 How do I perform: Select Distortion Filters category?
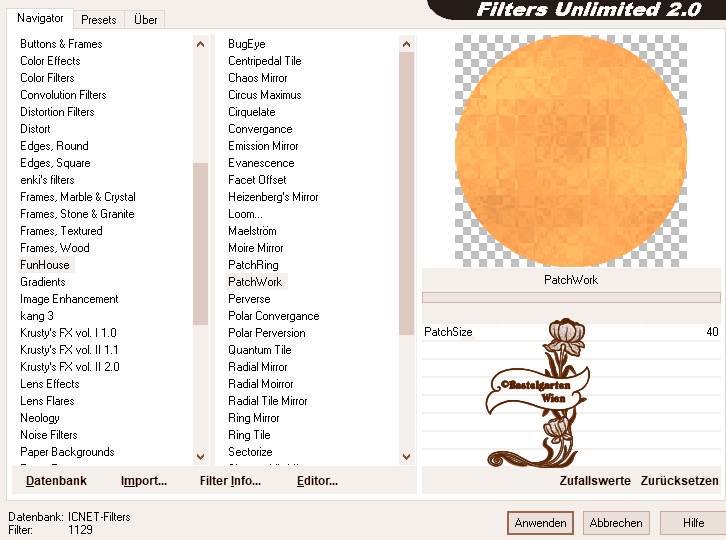pyautogui.click(x=57, y=112)
